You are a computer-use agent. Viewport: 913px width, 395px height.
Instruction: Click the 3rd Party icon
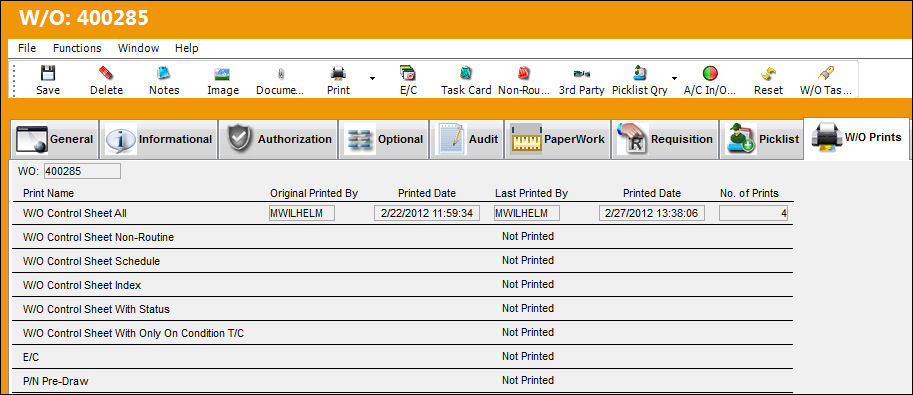[x=582, y=74]
